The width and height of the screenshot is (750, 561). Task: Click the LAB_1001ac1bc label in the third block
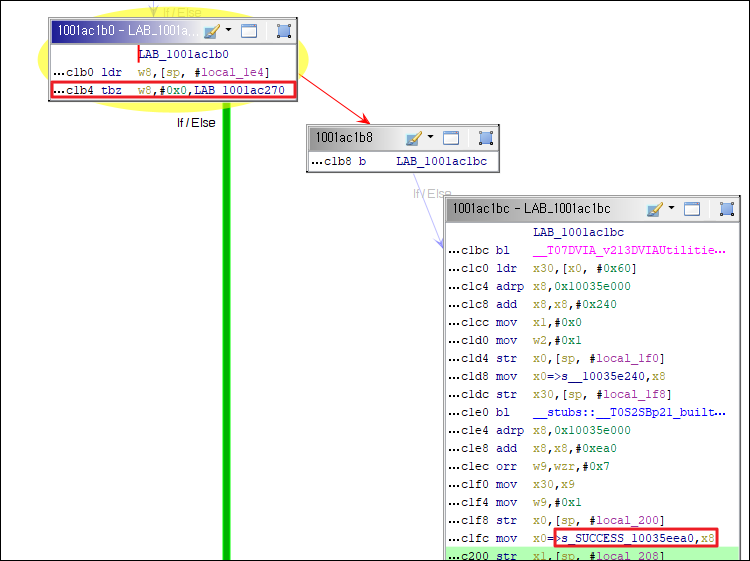(578, 232)
